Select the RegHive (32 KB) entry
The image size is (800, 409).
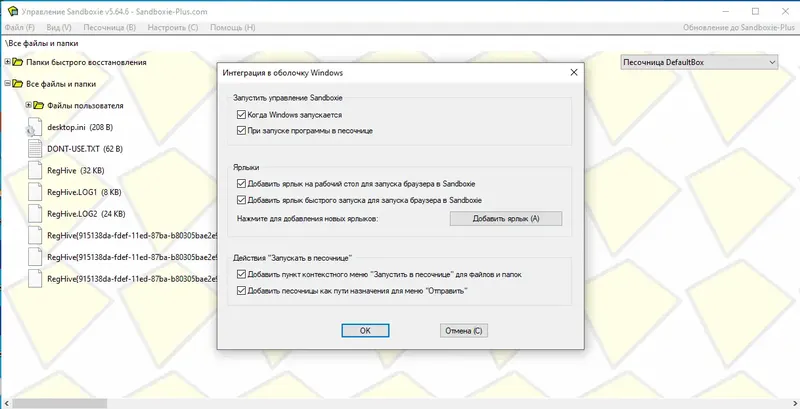(76, 170)
